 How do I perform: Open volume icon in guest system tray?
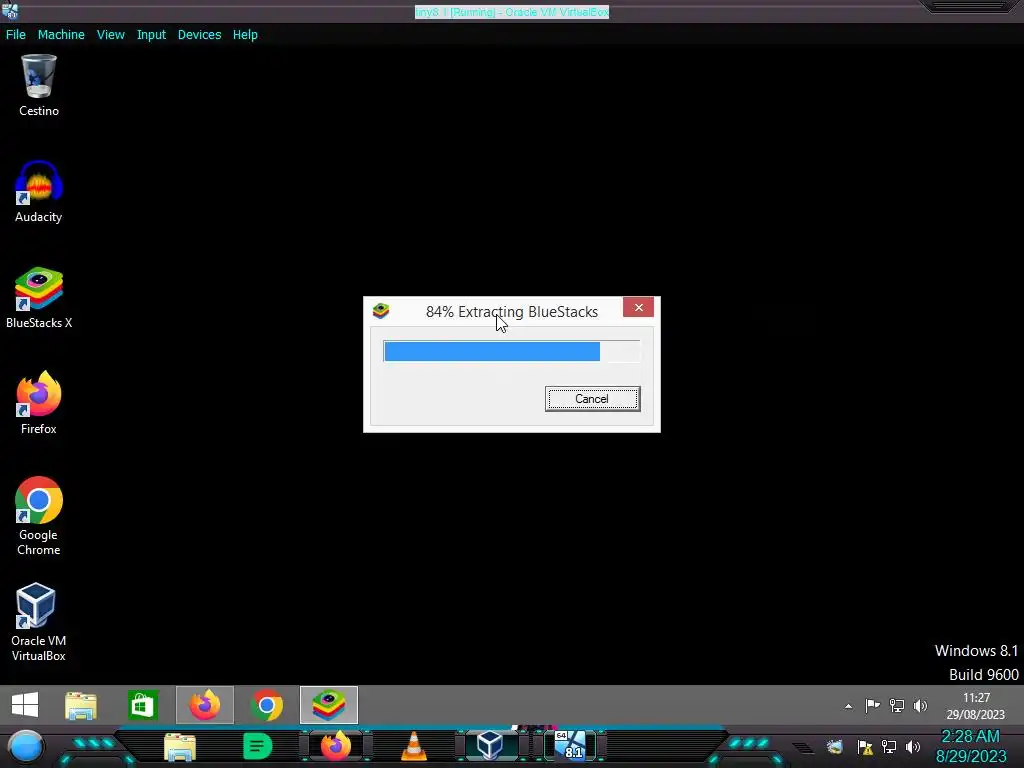920,705
